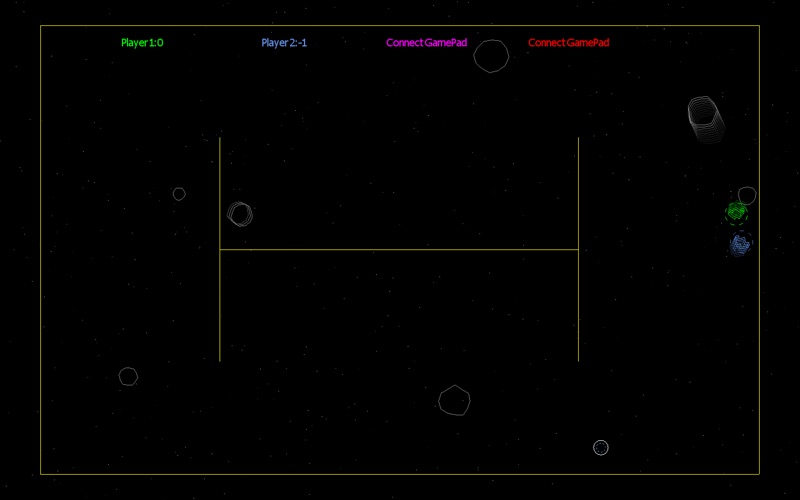Click the small asteroid in the lower-left area

pos(128,377)
